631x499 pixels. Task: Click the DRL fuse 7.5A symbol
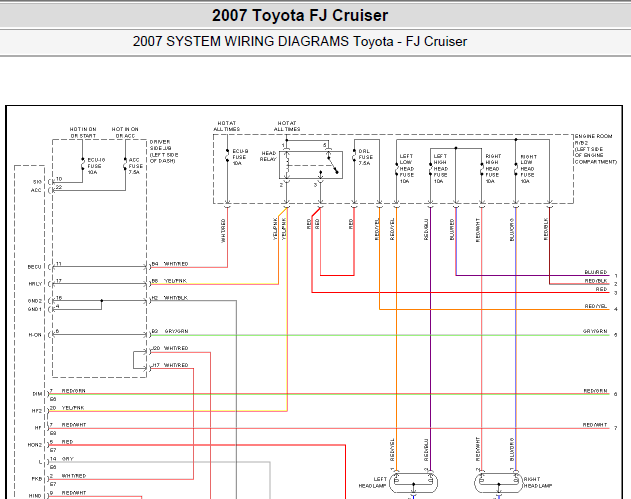354,156
